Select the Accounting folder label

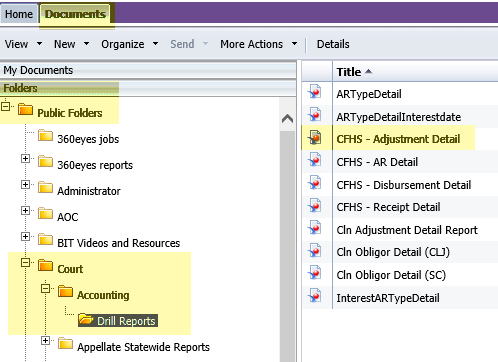tap(103, 295)
